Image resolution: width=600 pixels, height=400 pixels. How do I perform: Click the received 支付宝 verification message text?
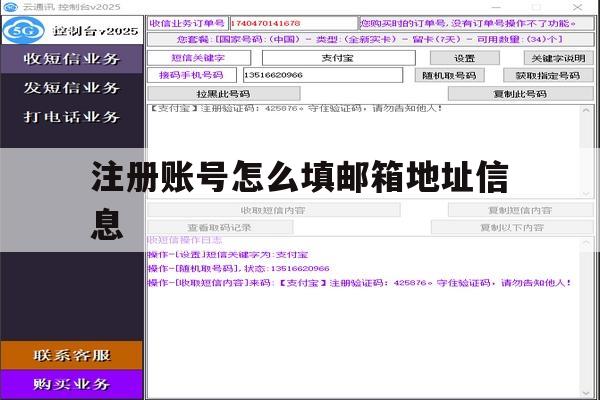pos(296,109)
